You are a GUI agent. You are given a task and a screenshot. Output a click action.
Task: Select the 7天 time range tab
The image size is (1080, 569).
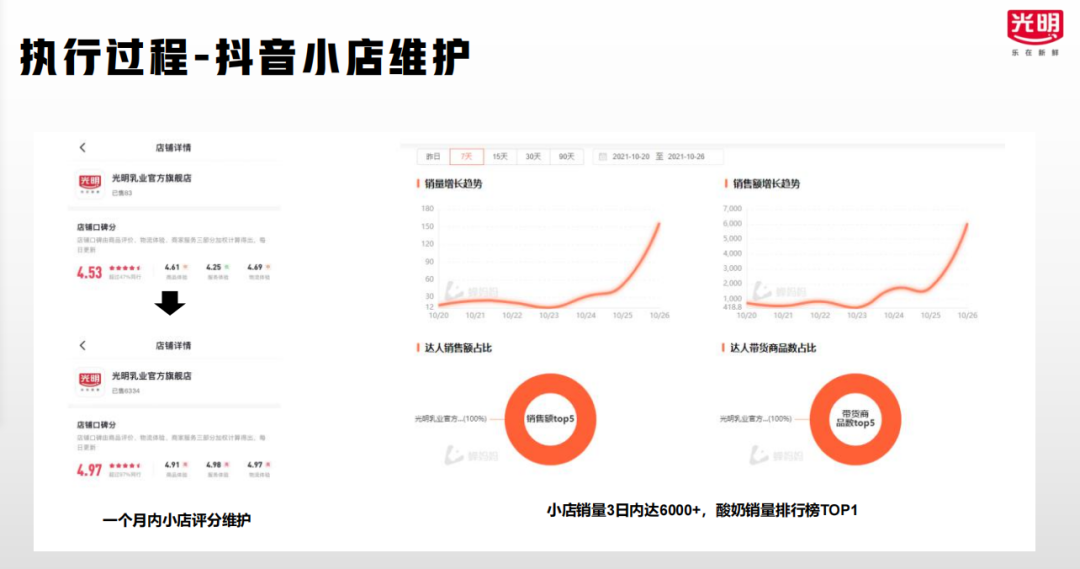466,157
